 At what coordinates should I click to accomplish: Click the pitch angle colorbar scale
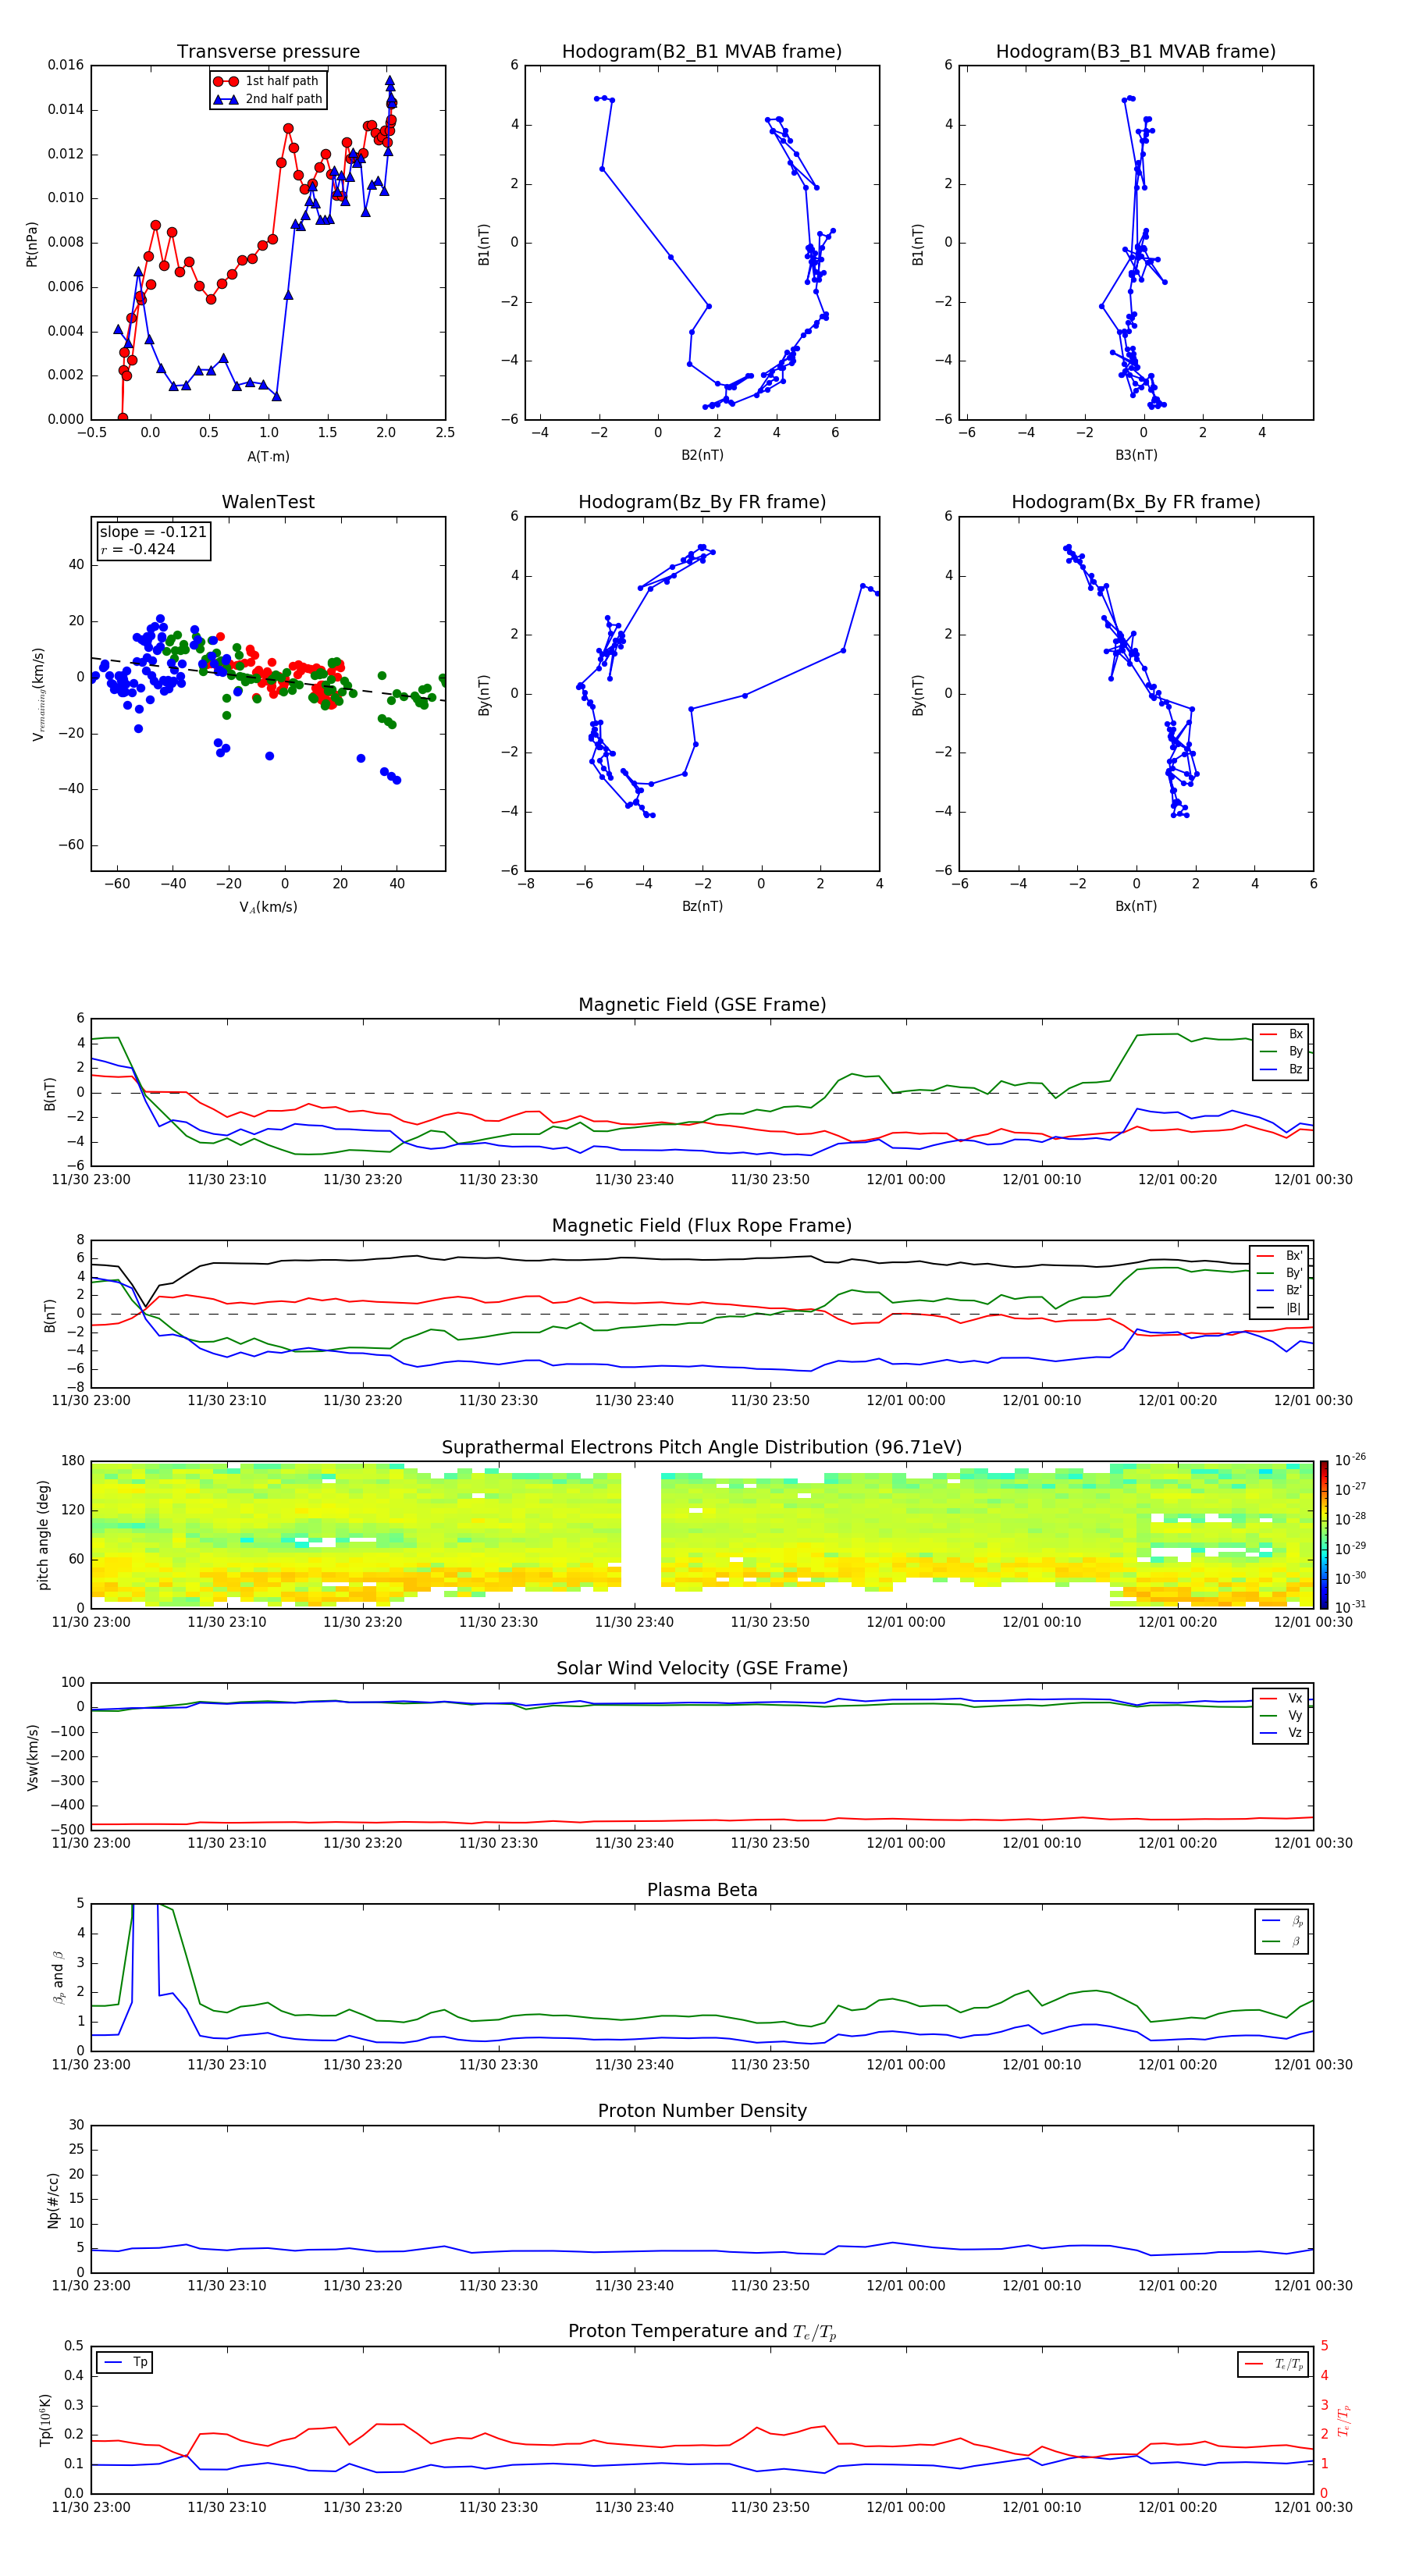point(1324,1534)
